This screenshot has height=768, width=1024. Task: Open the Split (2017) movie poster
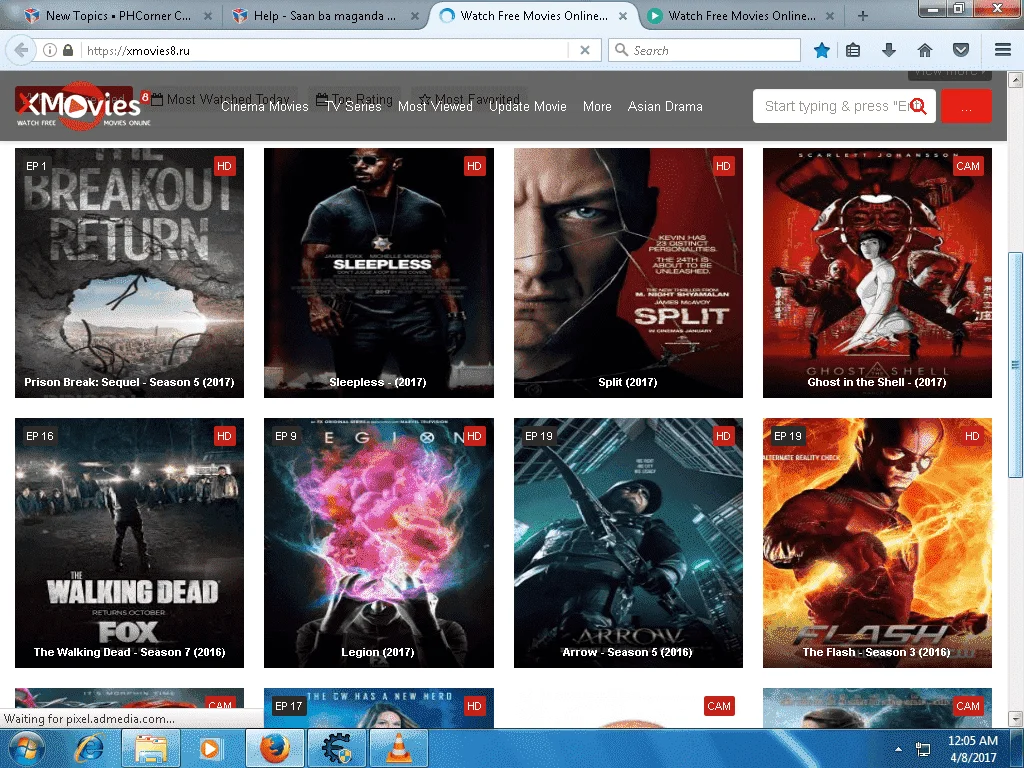628,272
